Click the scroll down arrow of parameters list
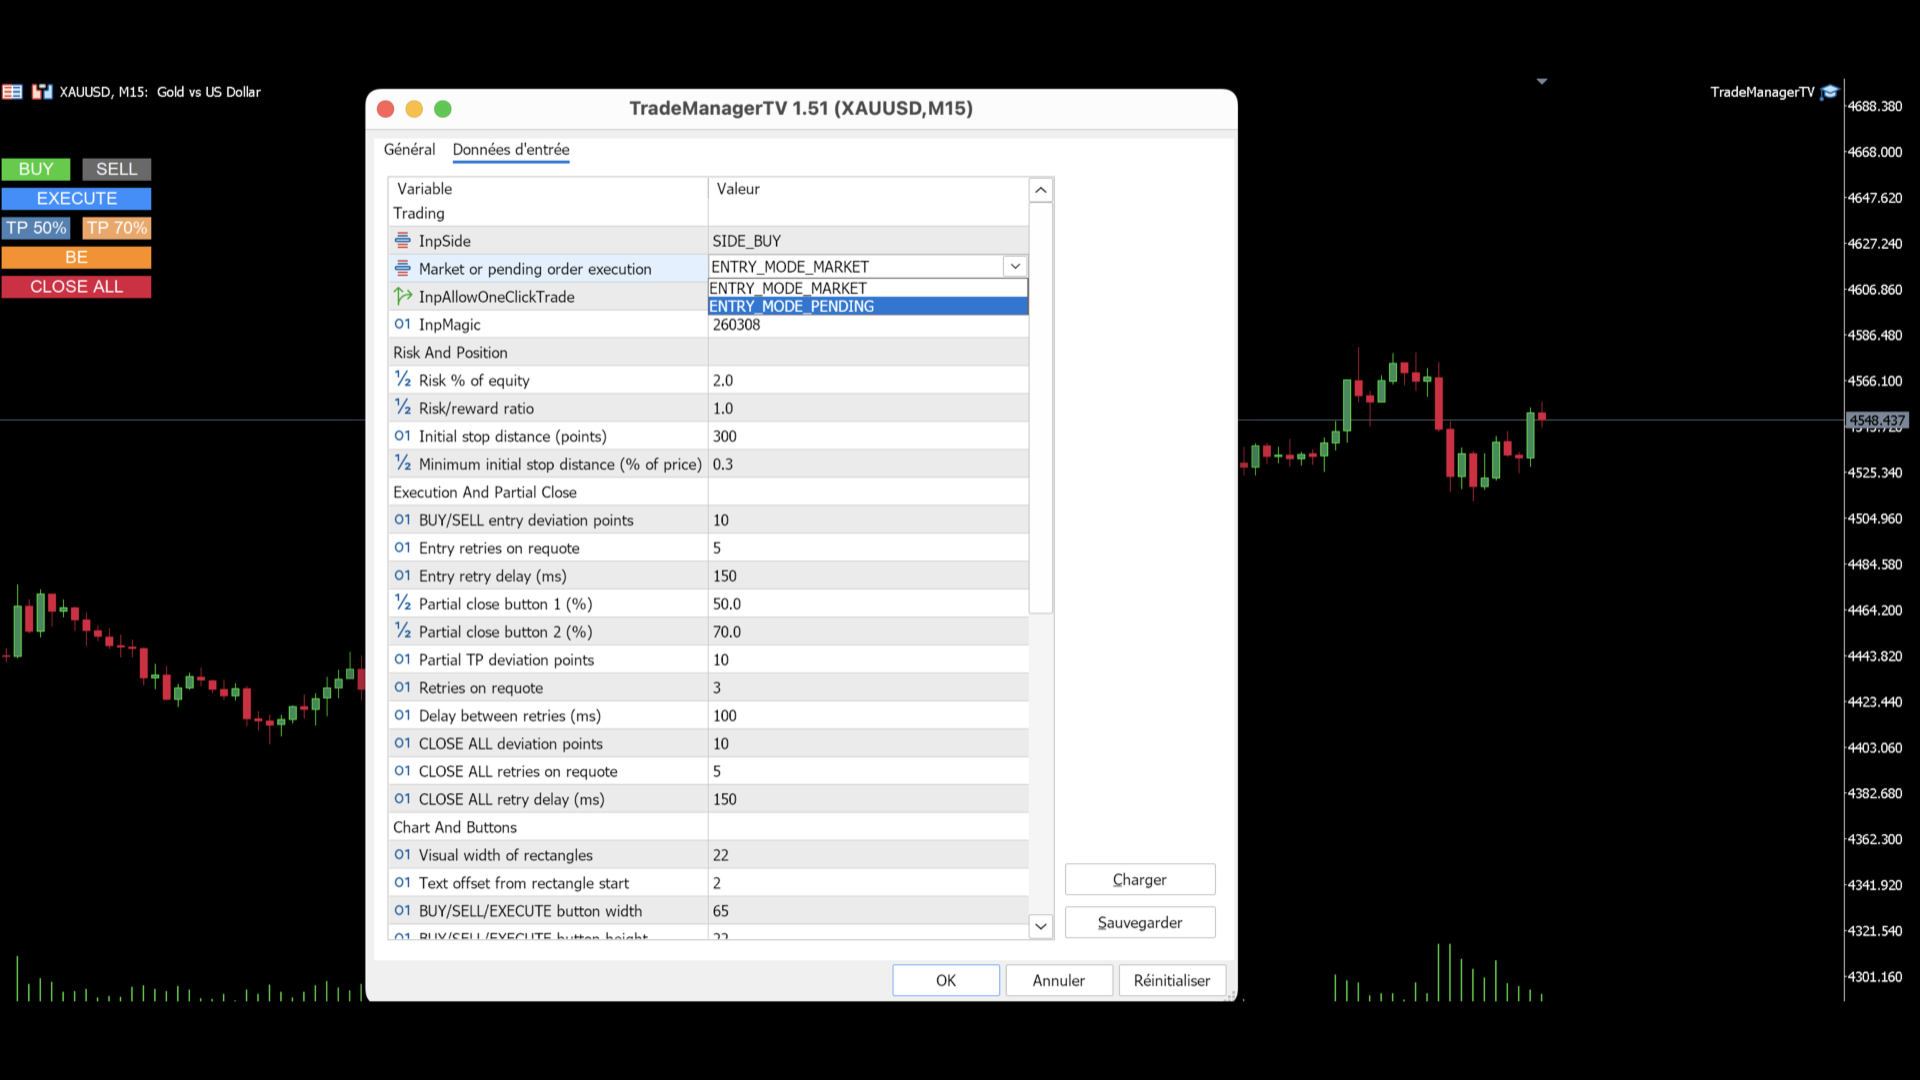The height and width of the screenshot is (1080, 1920). (x=1040, y=926)
